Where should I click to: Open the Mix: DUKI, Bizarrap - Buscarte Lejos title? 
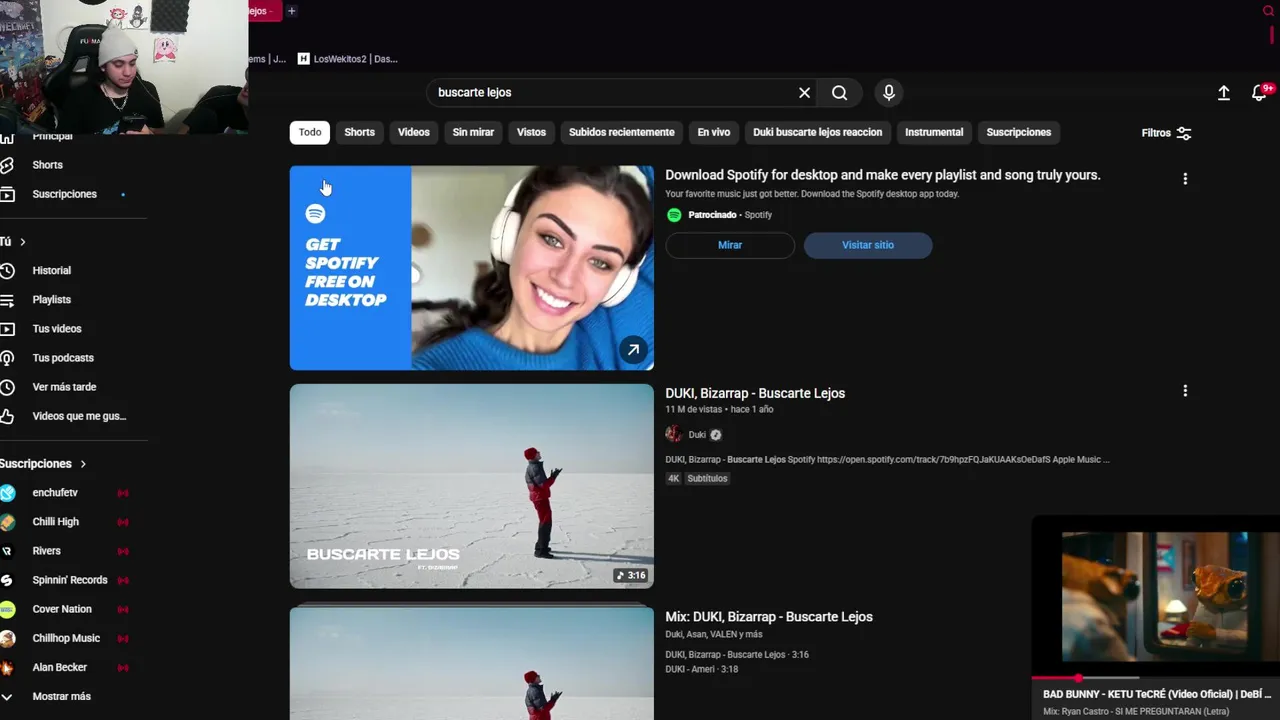pyautogui.click(x=769, y=617)
